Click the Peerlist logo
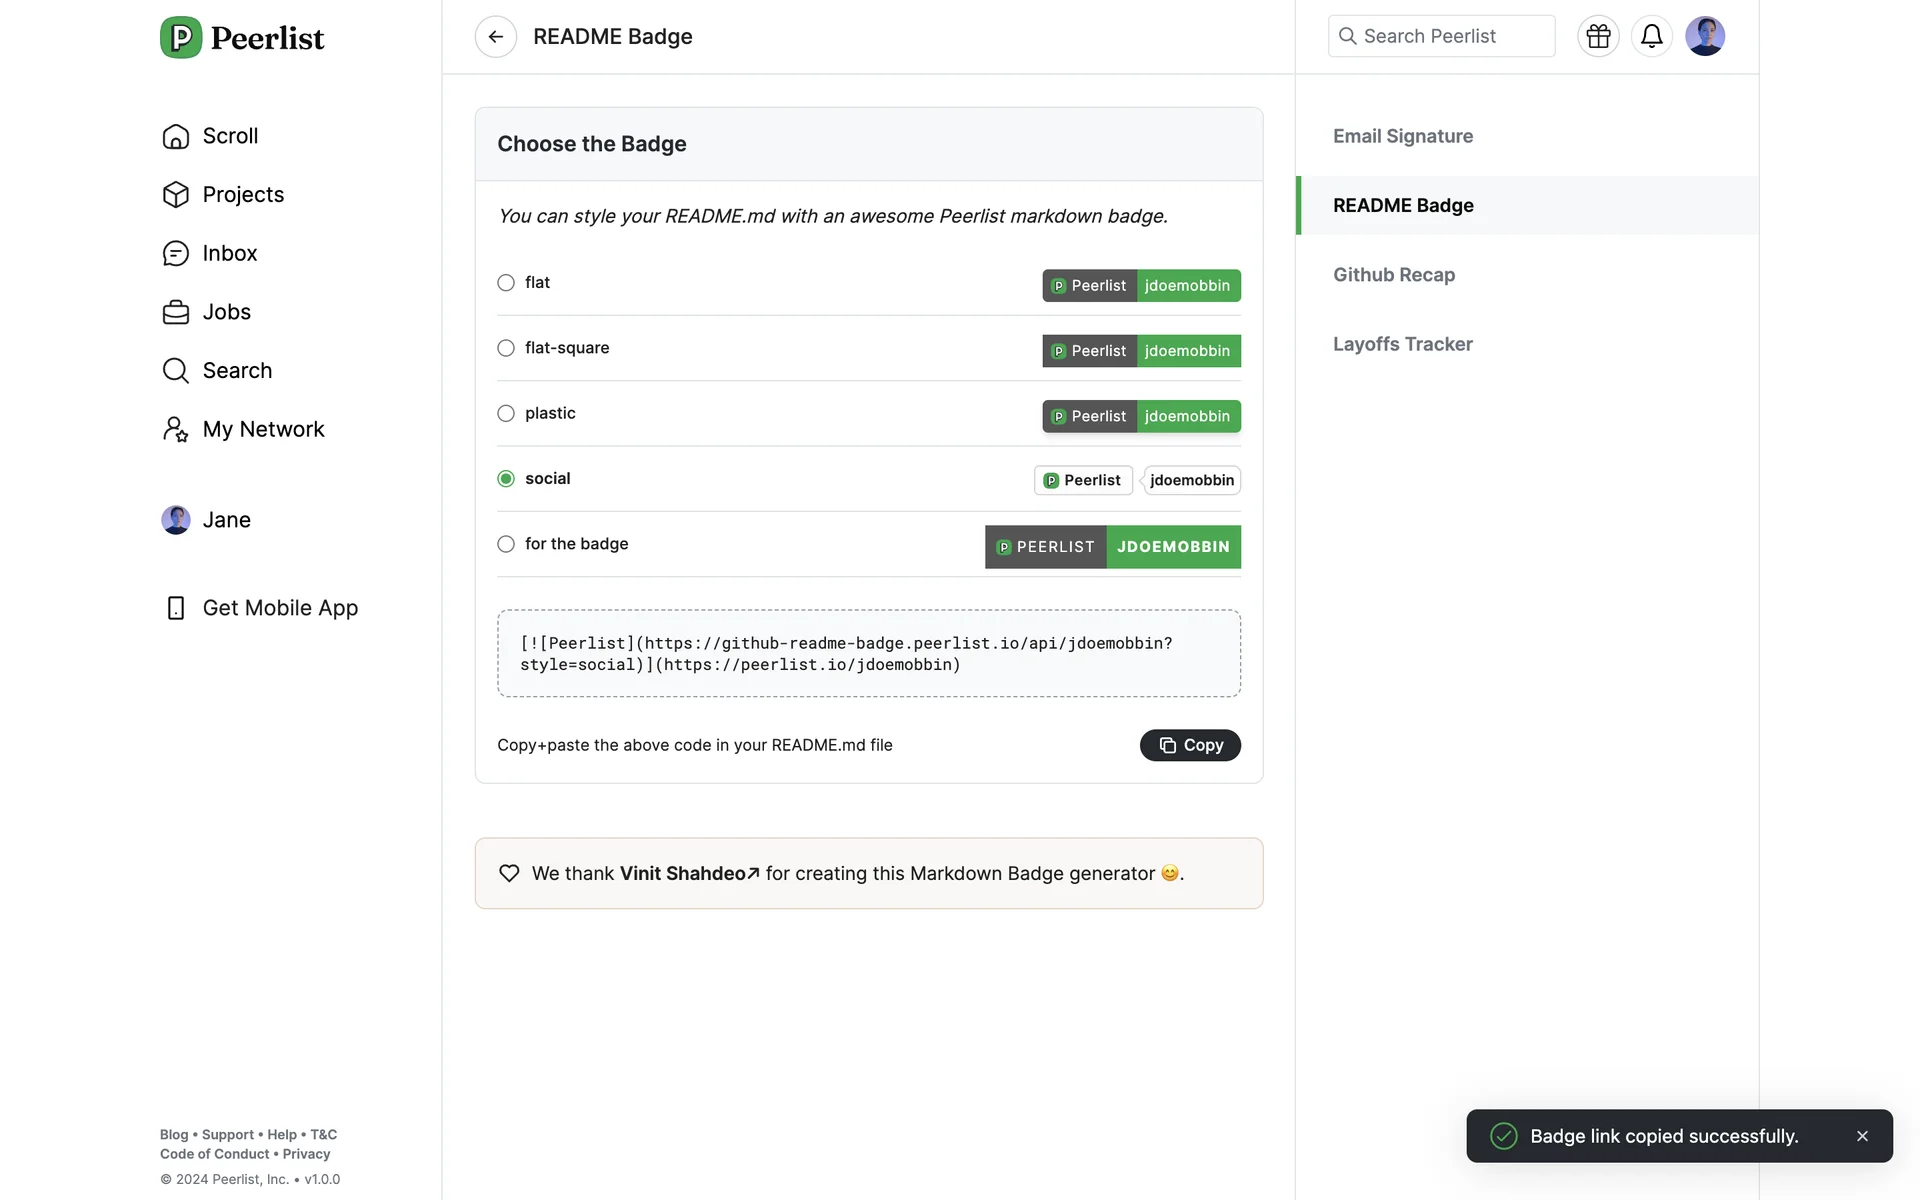Screen dimensions: 1920x1200 click(242, 38)
